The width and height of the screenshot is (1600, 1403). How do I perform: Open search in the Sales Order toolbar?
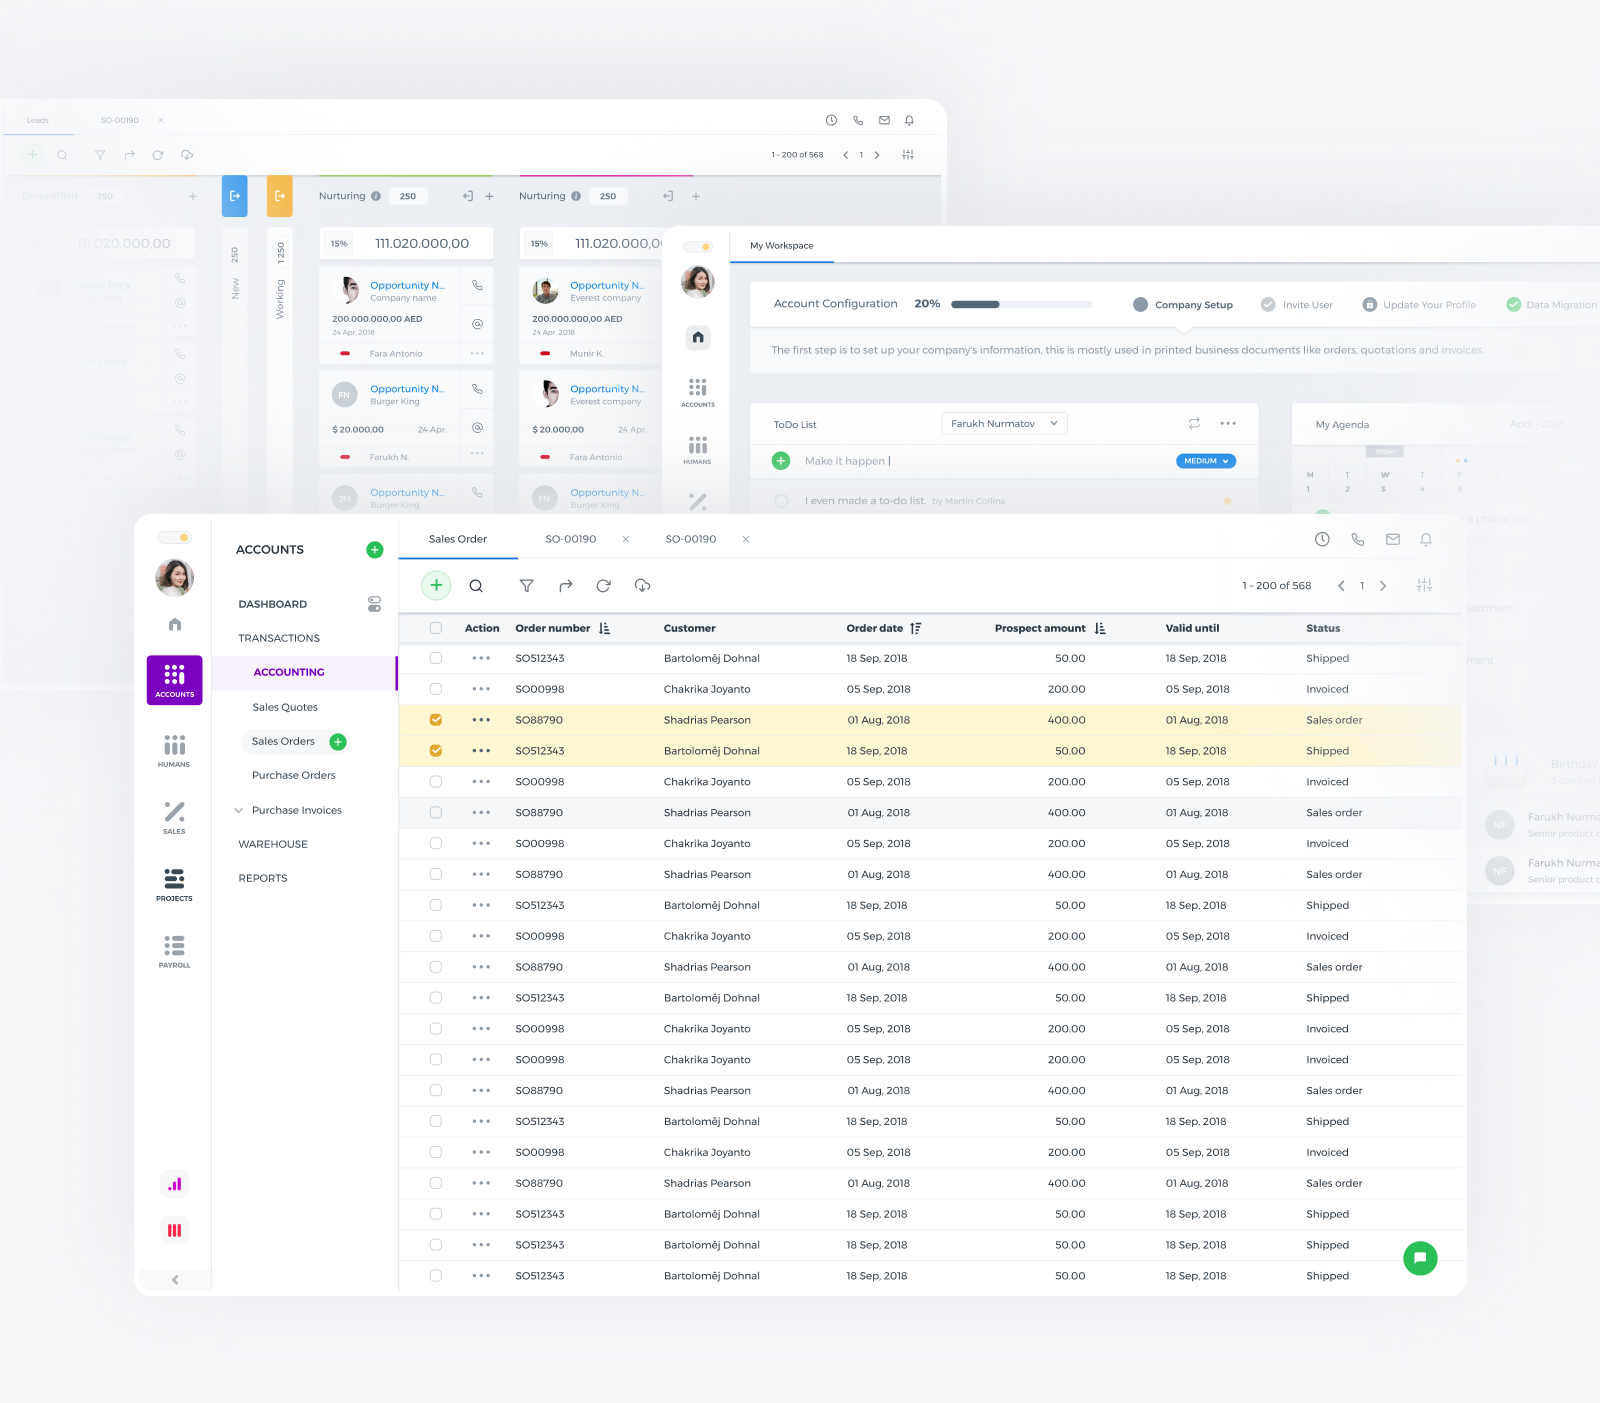[x=476, y=586]
